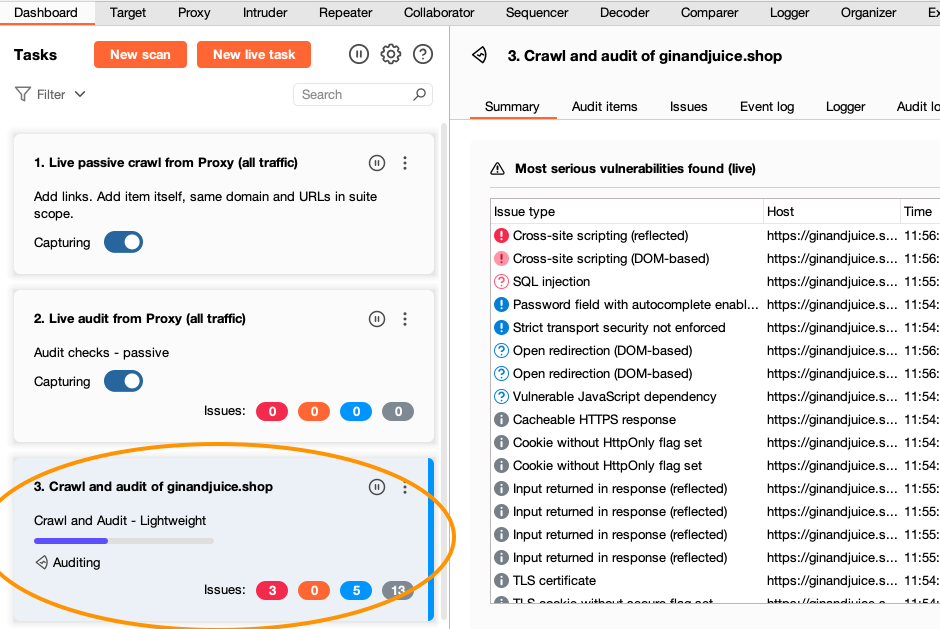Screen dimensions: 940x629
Task: Pause the Live passive crawl task
Action: pos(376,163)
